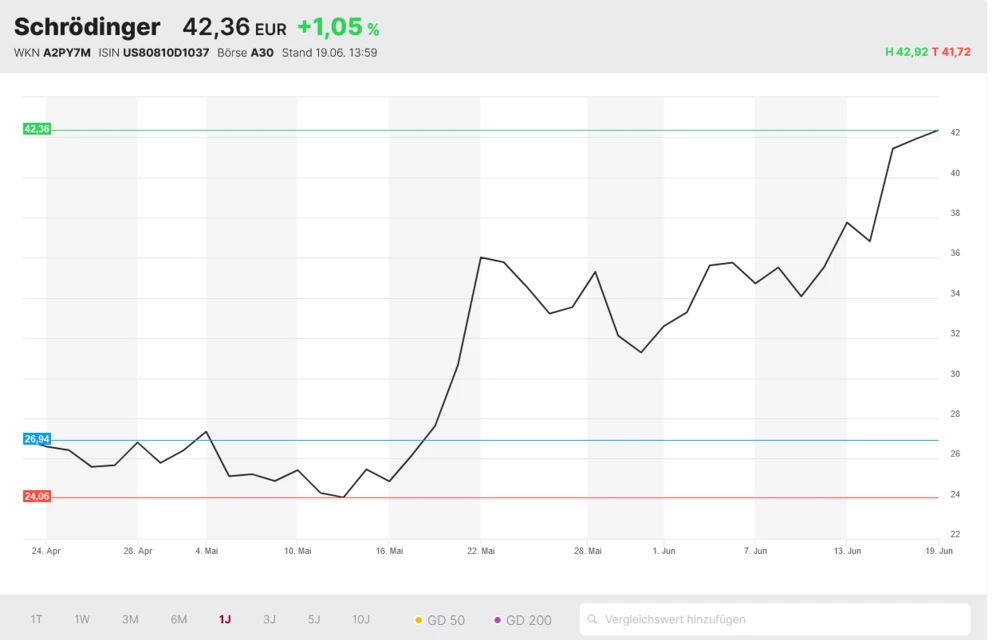This screenshot has height=640, width=1000.
Task: Toggle the GD 50 moving average
Action: coord(440,620)
